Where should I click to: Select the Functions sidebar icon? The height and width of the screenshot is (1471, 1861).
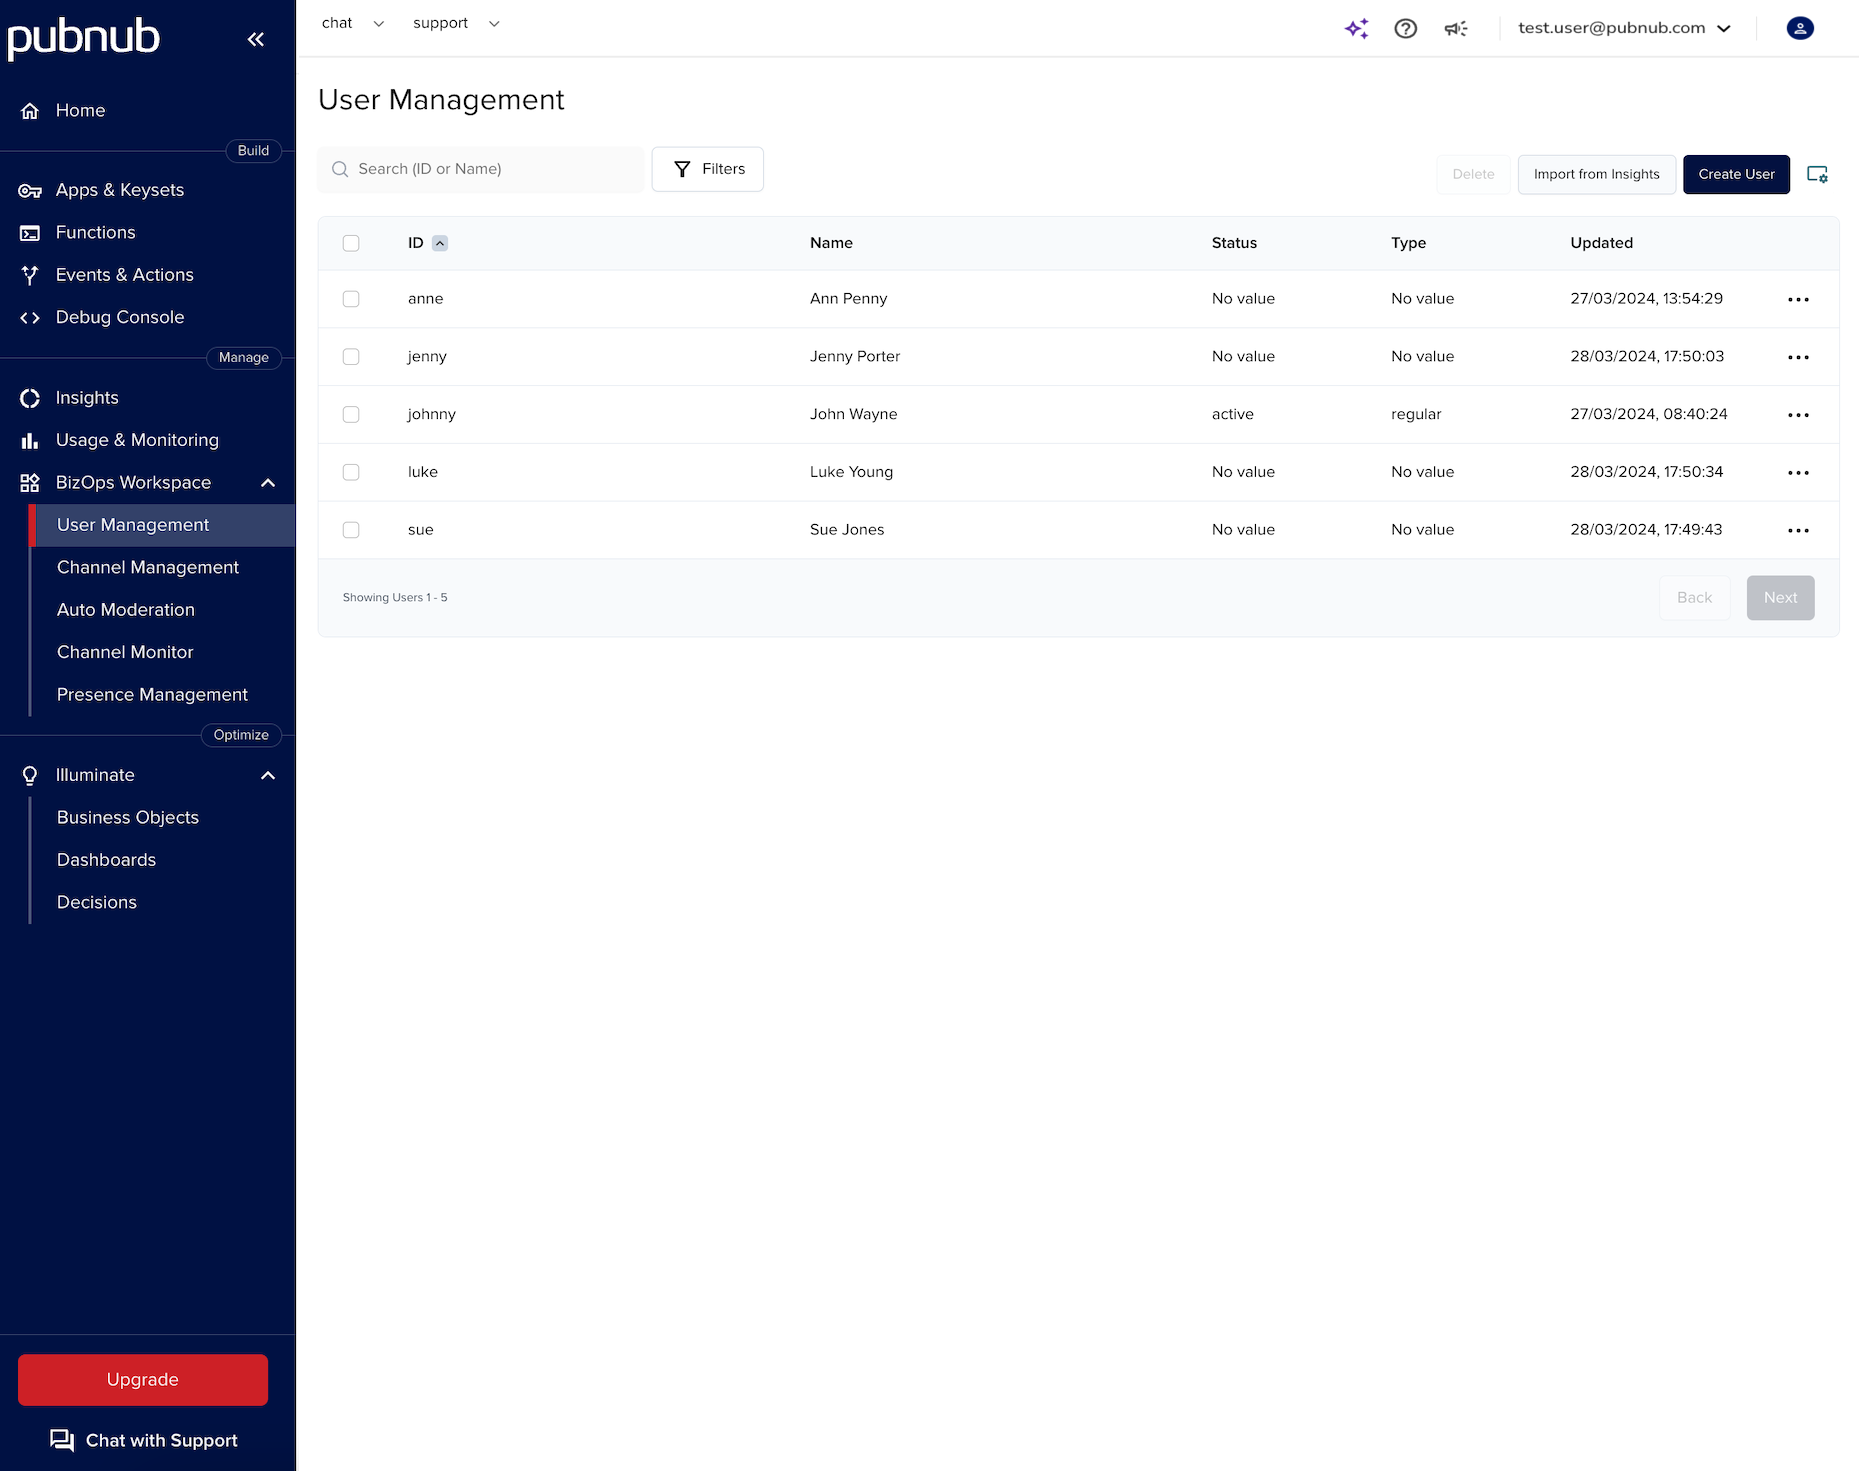[x=30, y=232]
